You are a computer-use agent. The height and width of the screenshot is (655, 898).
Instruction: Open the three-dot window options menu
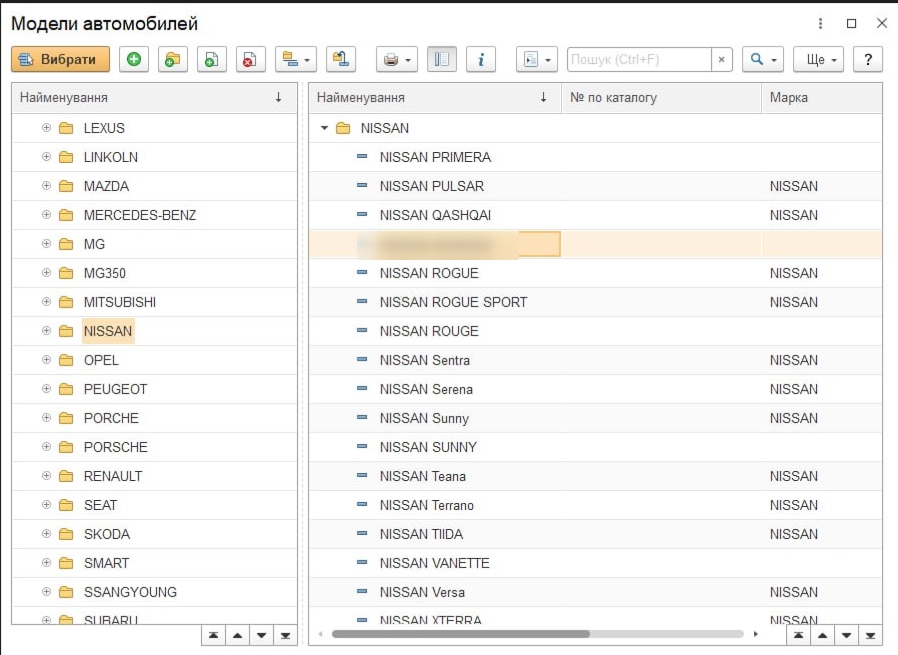(x=820, y=23)
